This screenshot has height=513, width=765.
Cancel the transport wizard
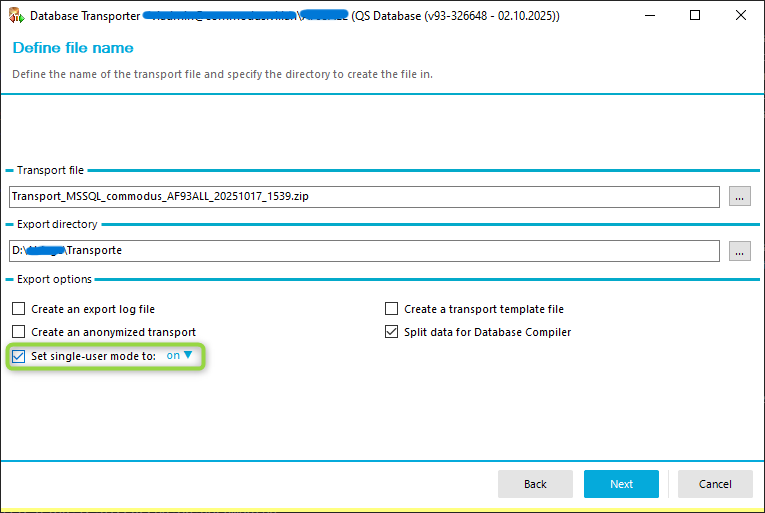714,484
